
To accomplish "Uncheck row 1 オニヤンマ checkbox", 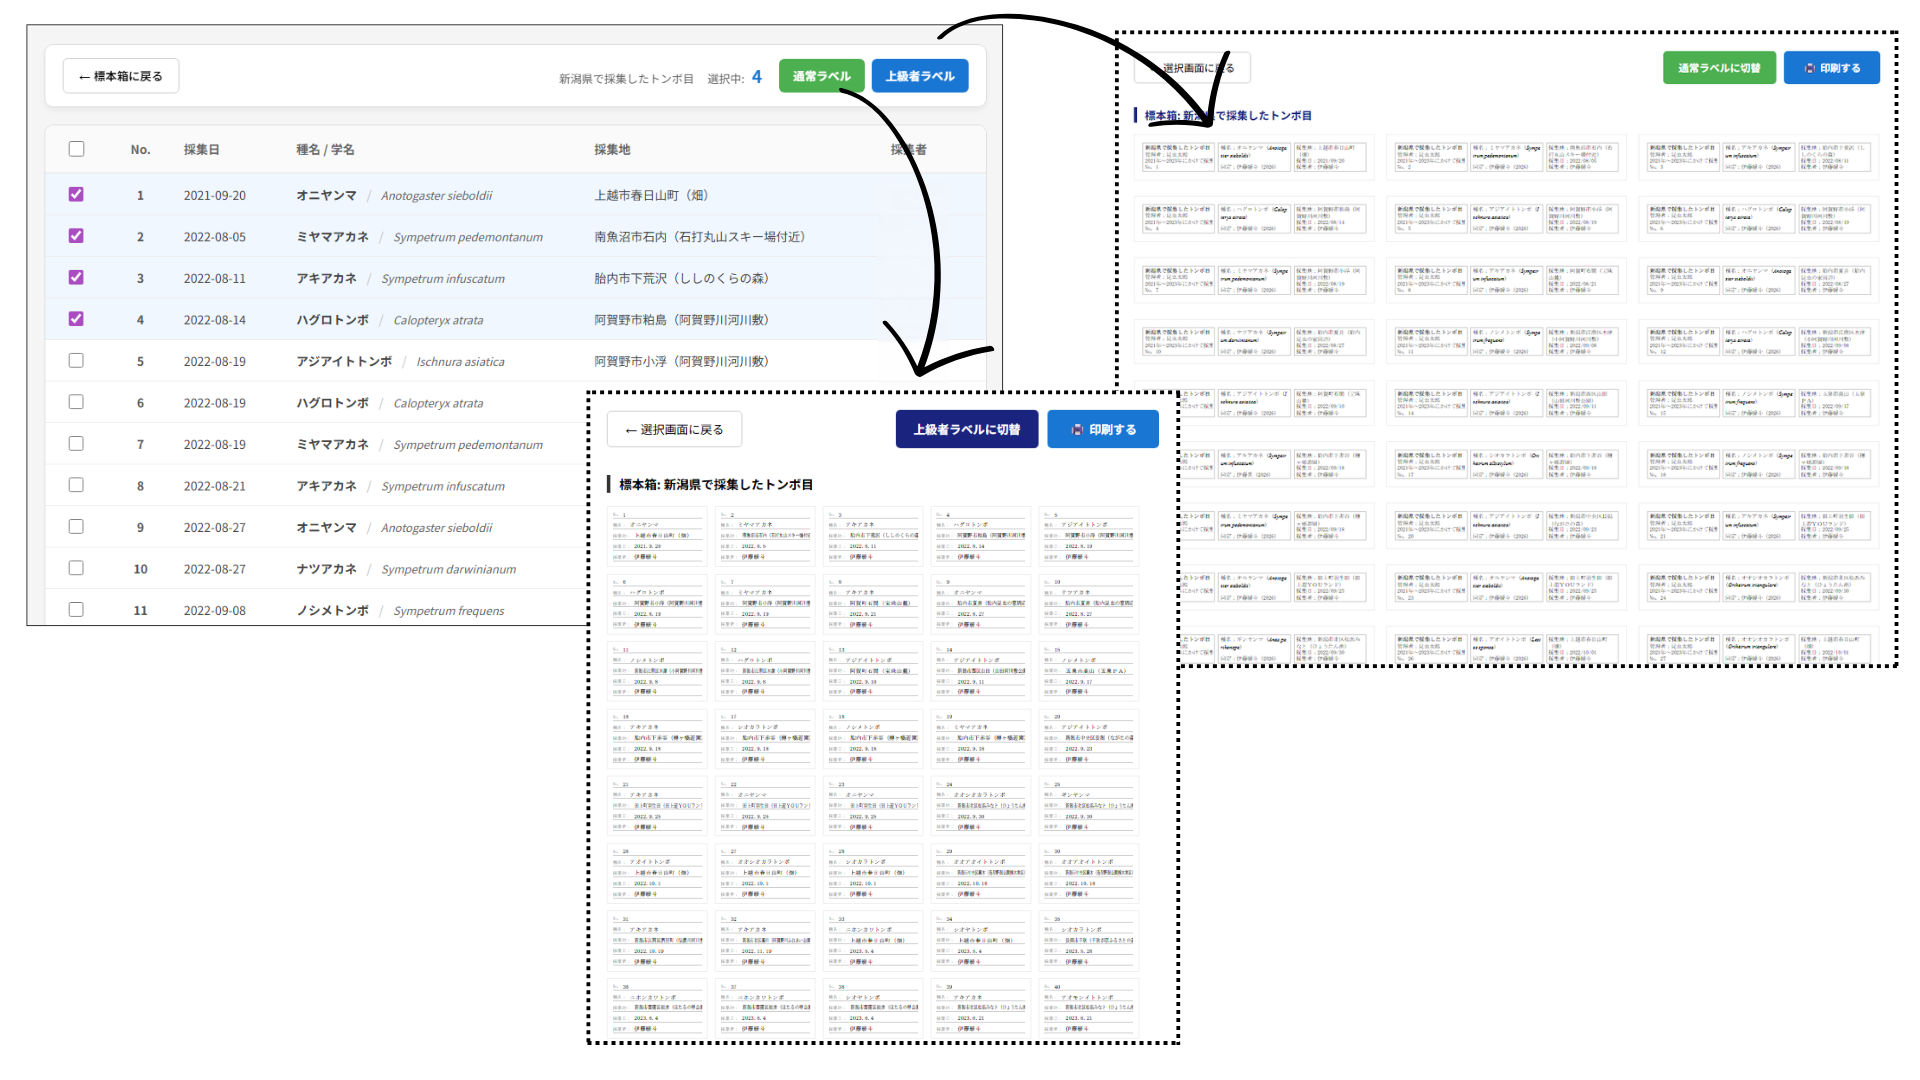I will point(76,195).
